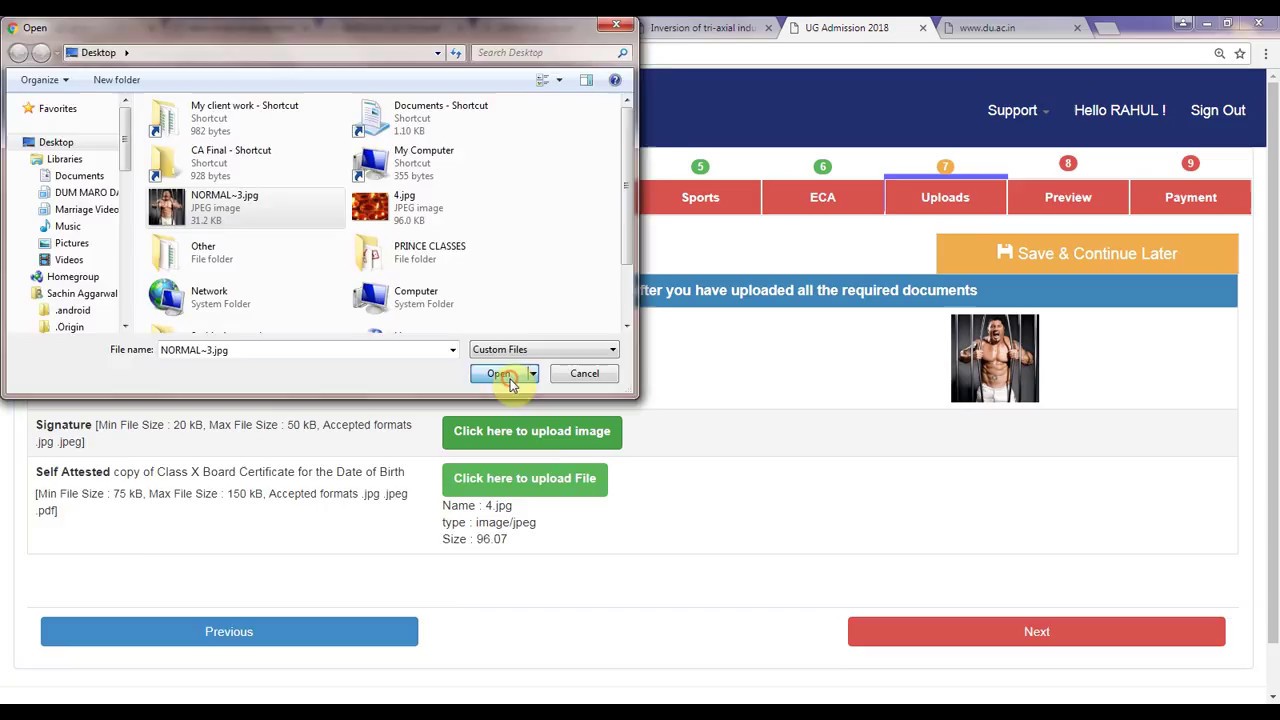Viewport: 1280px width, 720px height.
Task: Select the NORMAL~3.jpg image file
Action: (245, 207)
